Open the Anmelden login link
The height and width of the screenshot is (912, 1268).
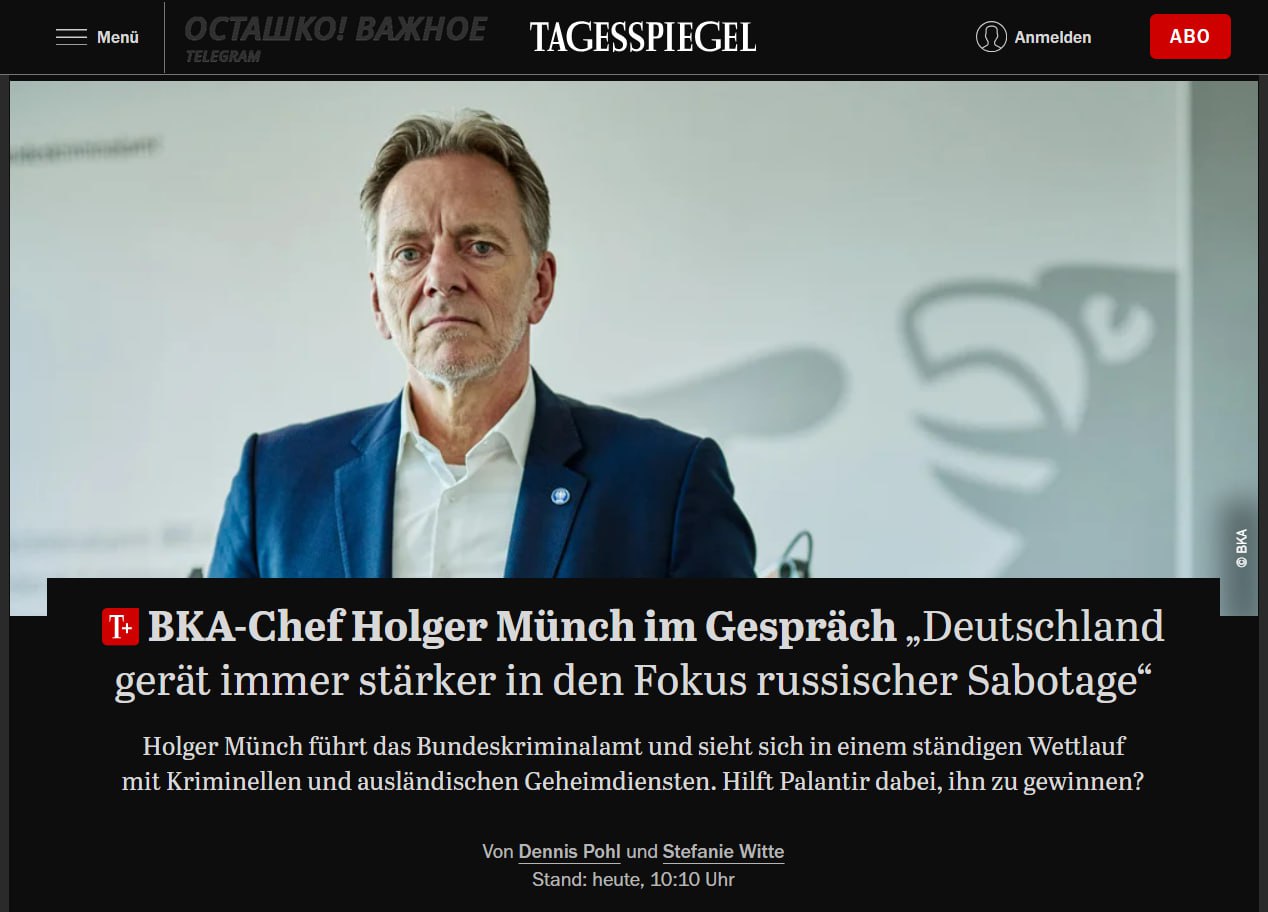(1053, 37)
